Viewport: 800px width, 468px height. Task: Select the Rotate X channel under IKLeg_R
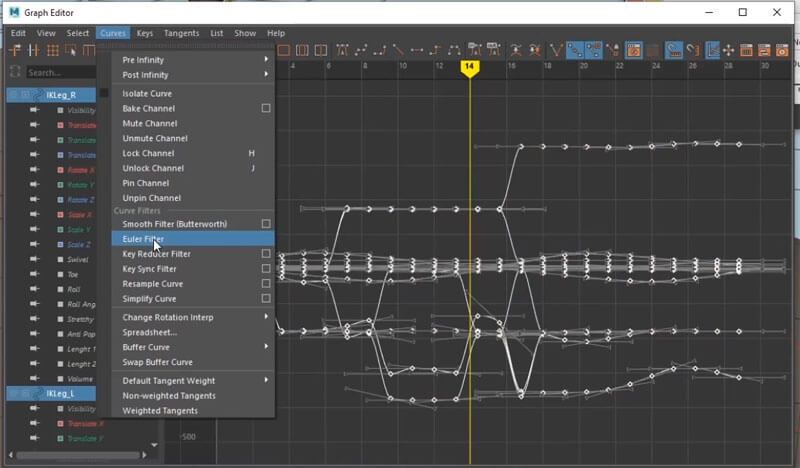coord(81,170)
